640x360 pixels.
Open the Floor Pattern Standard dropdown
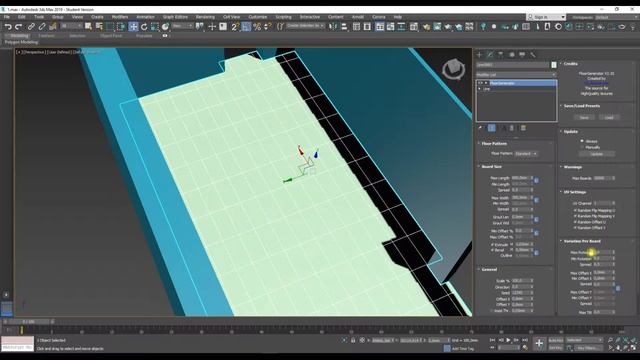pyautogui.click(x=526, y=153)
